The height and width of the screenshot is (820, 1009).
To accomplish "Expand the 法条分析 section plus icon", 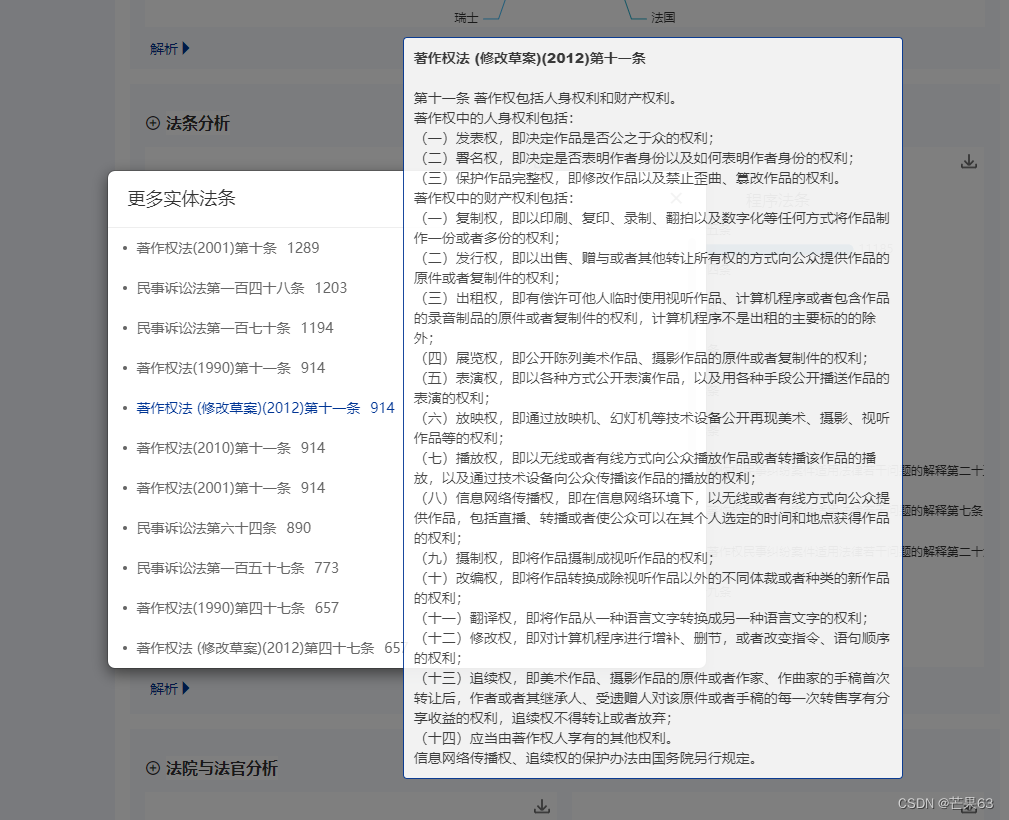I will click(x=153, y=123).
